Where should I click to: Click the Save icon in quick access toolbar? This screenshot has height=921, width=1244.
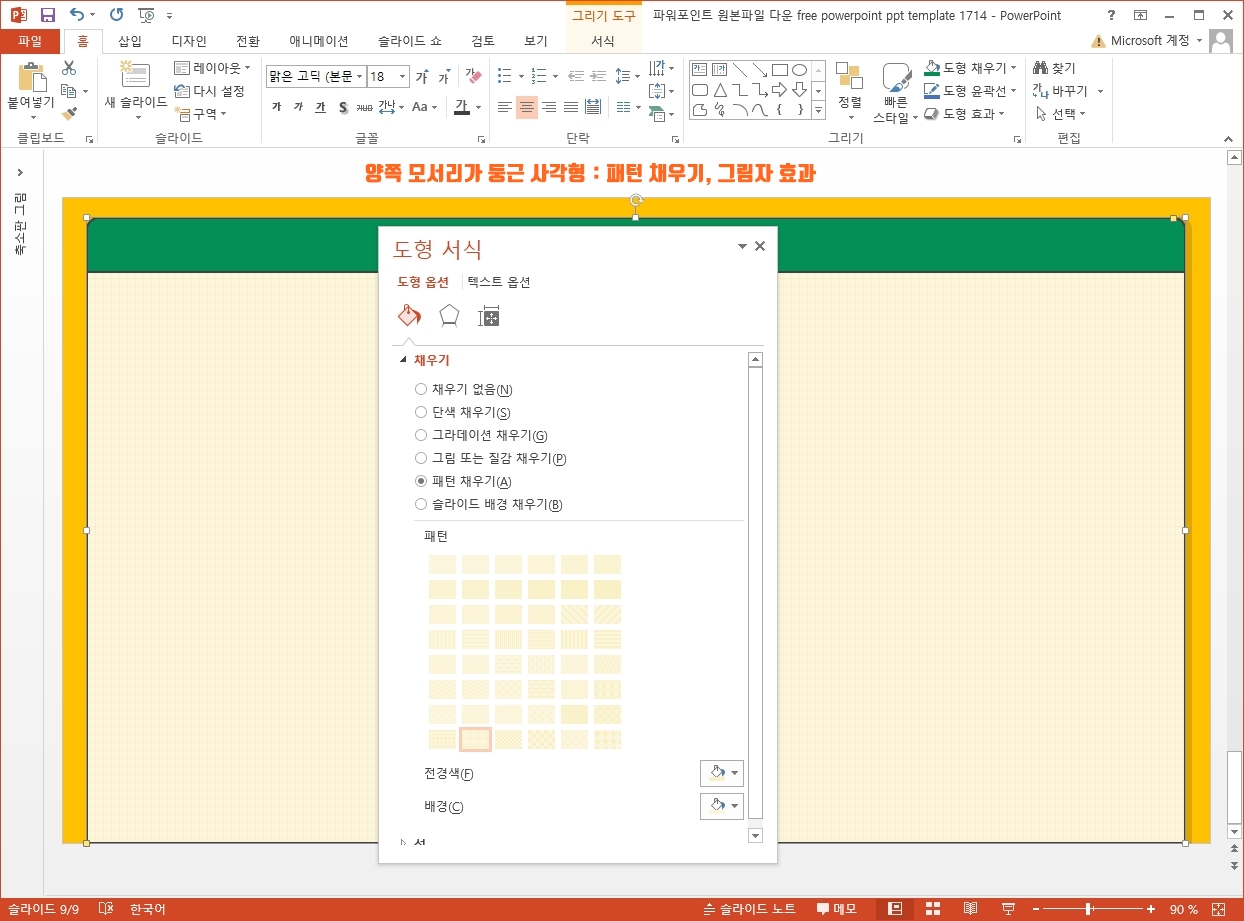click(47, 15)
